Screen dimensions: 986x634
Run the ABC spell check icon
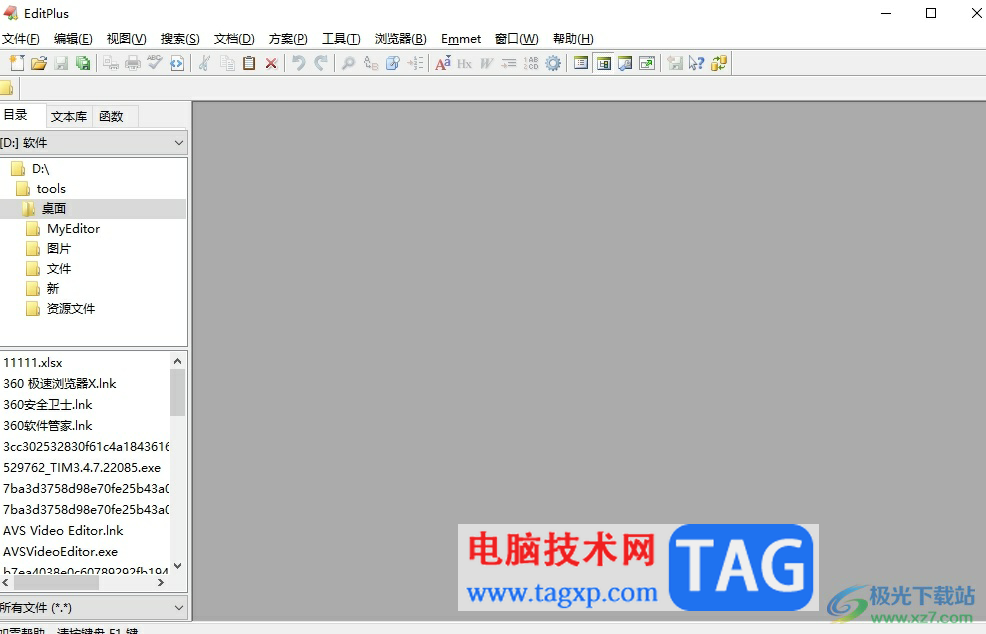tap(155, 63)
